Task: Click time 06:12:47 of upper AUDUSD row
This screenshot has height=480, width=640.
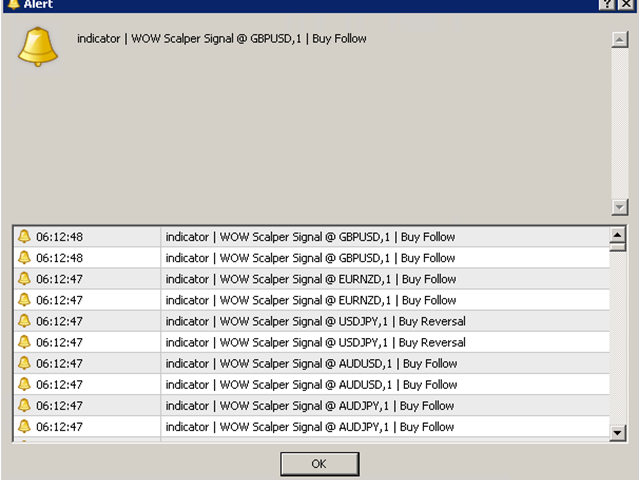Action: [x=60, y=364]
